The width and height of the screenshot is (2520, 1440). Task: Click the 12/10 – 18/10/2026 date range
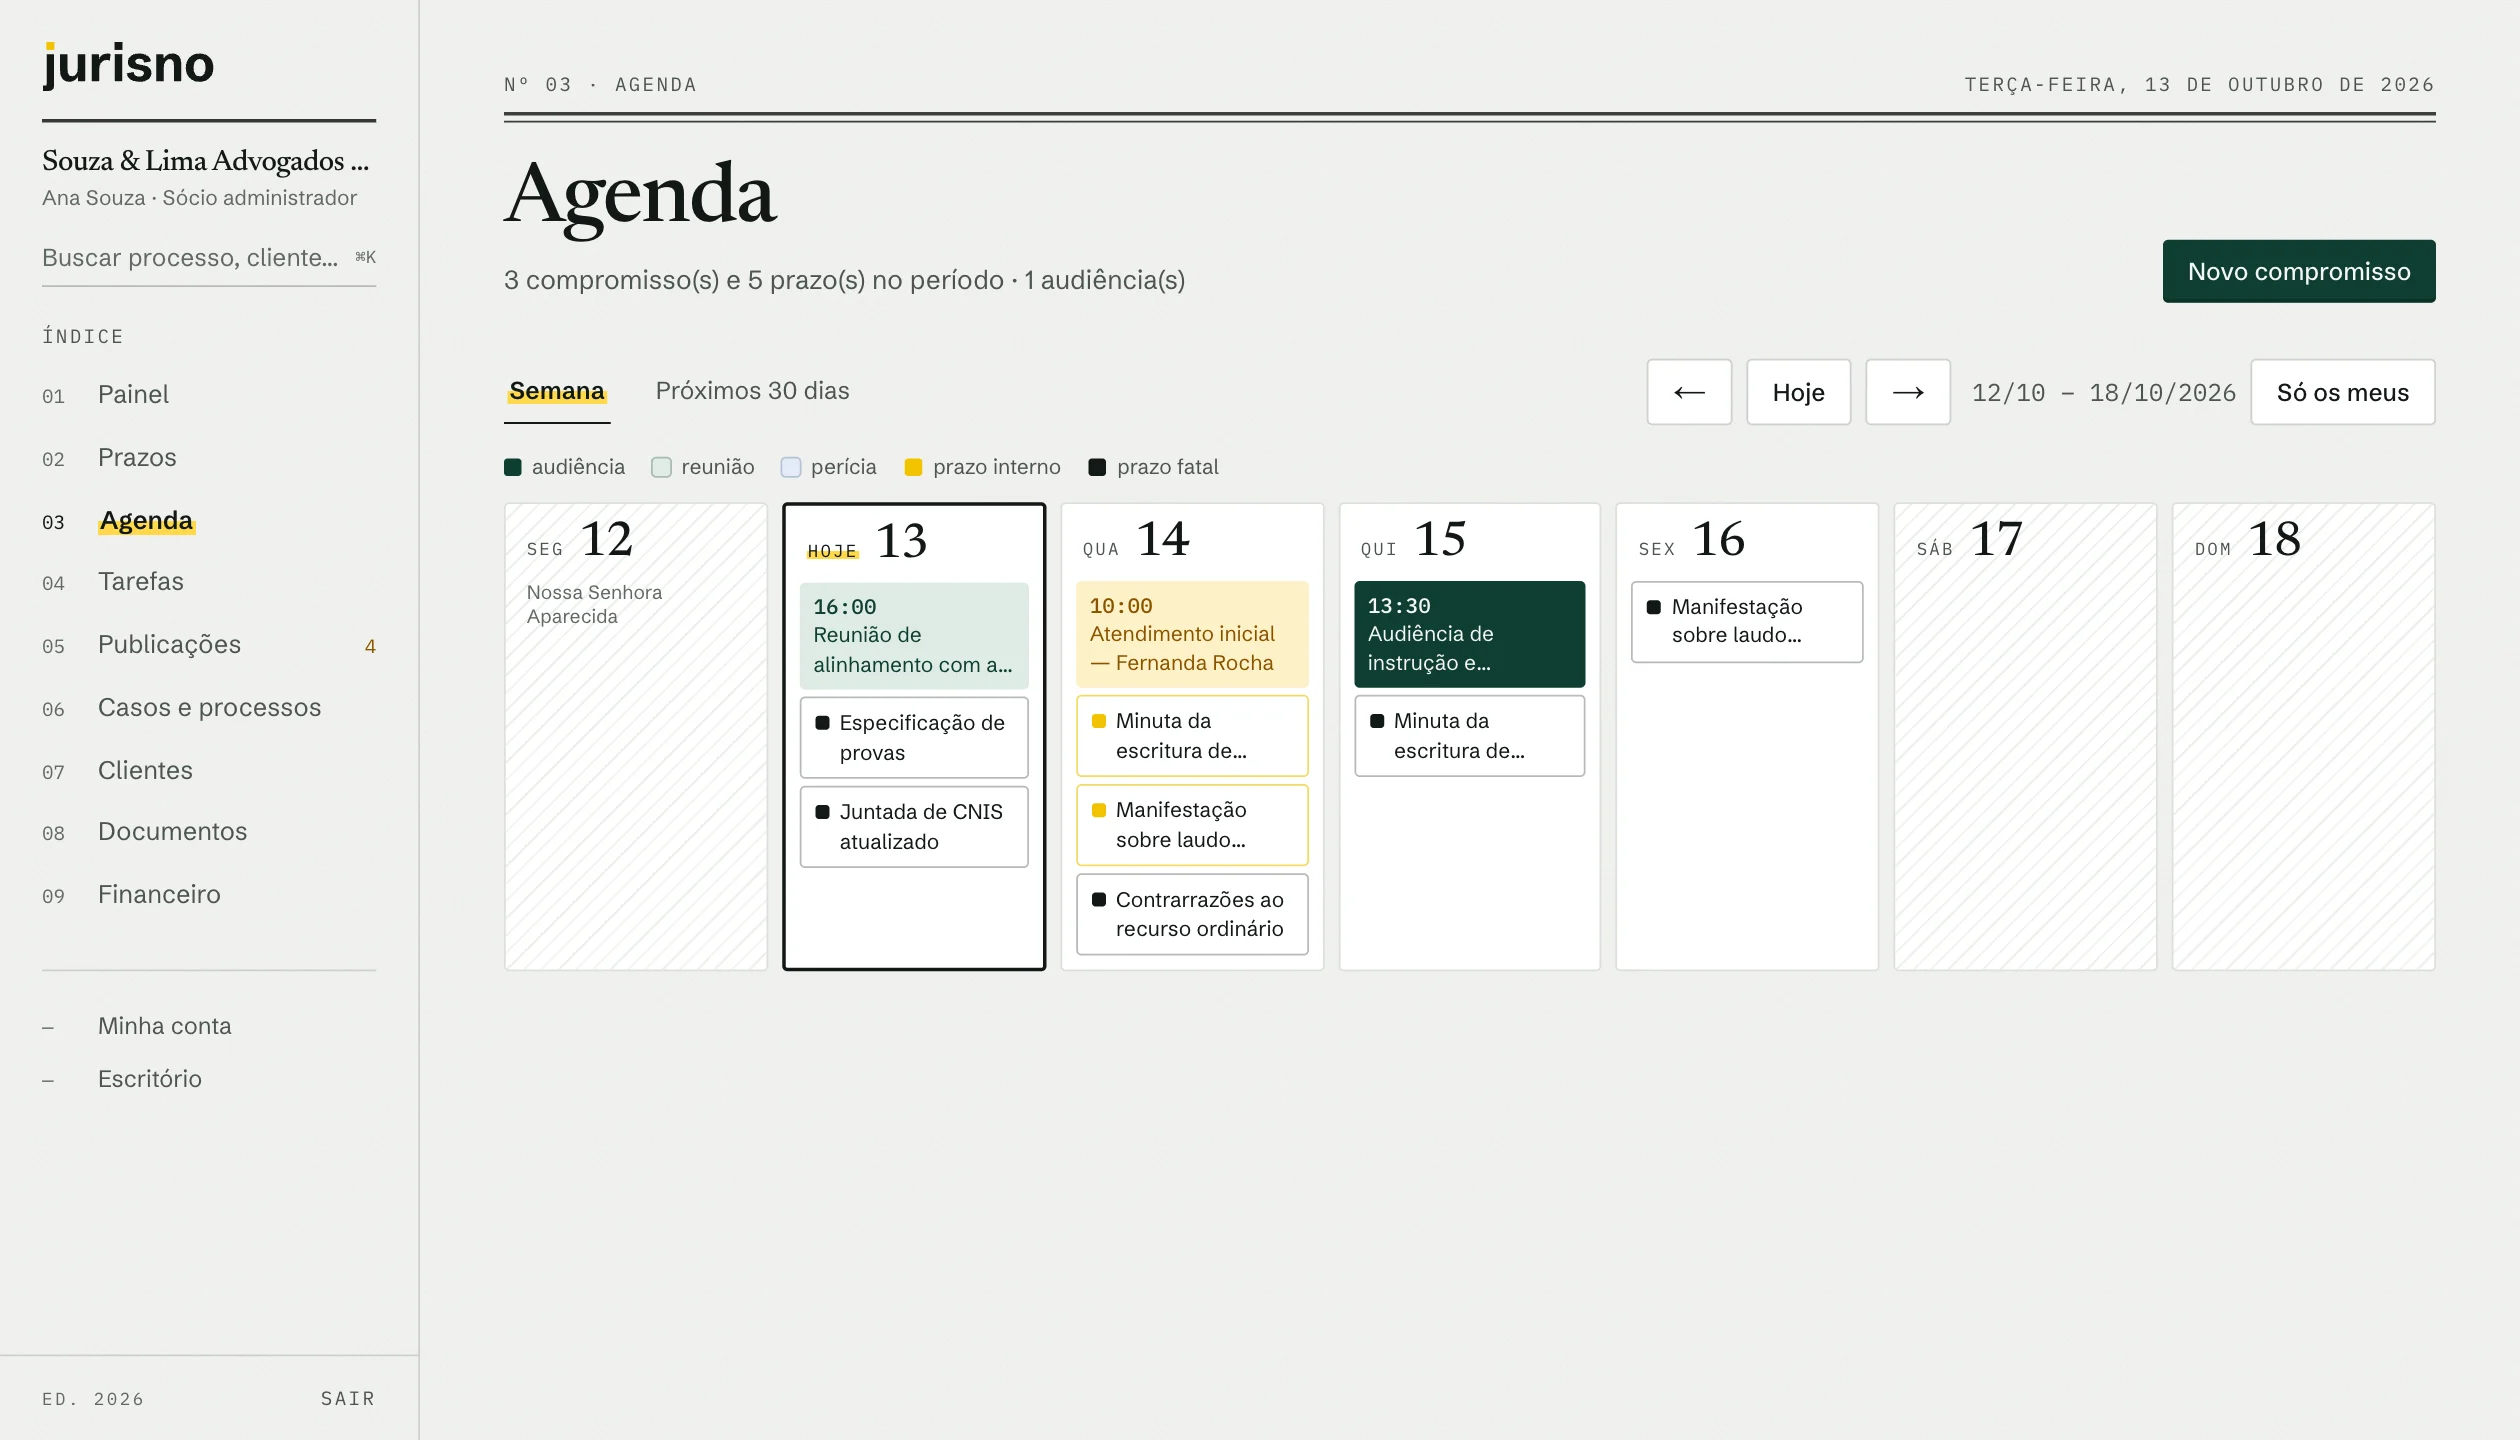click(x=2103, y=392)
